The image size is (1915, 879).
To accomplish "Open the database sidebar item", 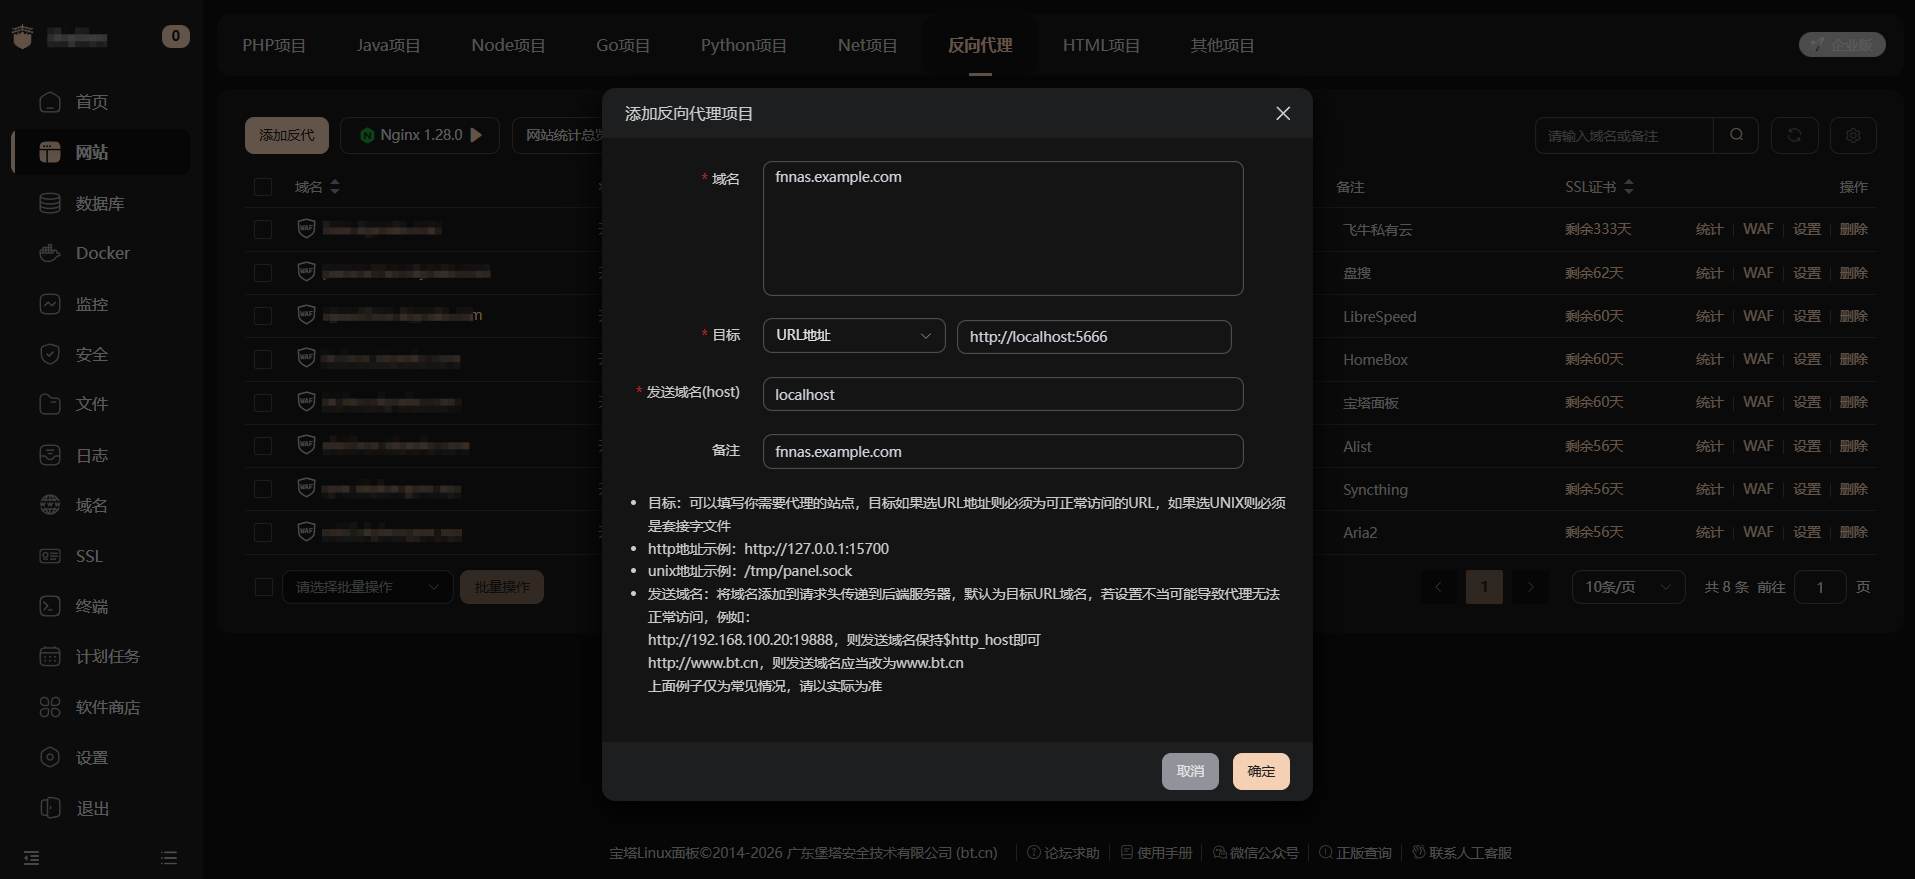I will click(x=99, y=203).
